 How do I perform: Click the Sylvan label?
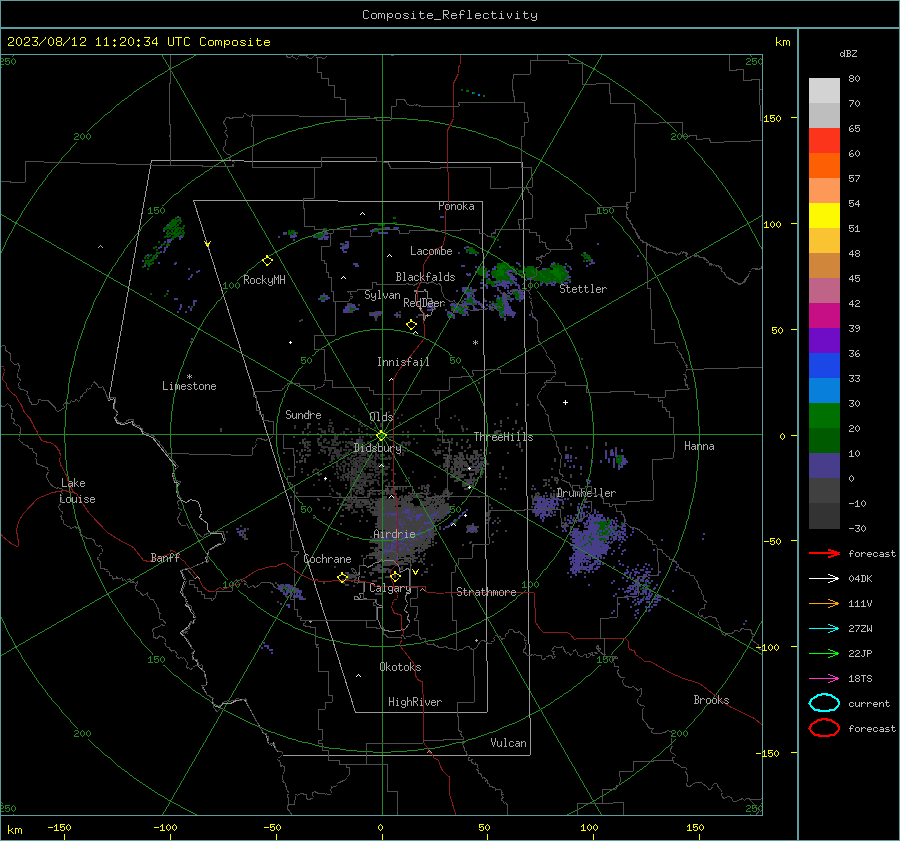[x=382, y=295]
